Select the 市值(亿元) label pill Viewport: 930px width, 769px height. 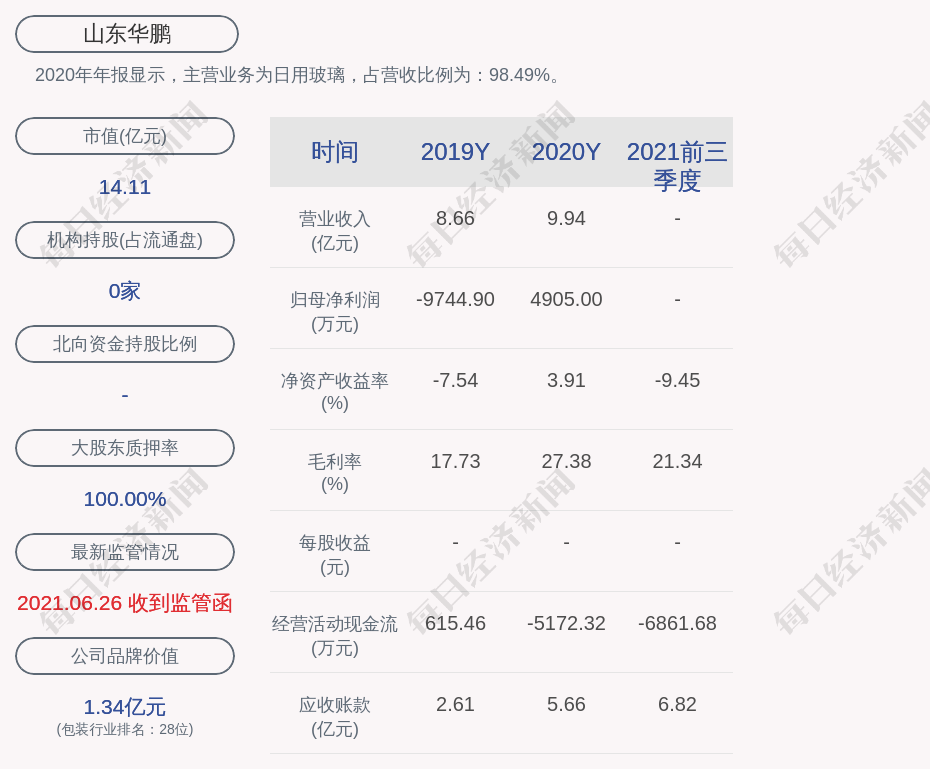coord(125,136)
